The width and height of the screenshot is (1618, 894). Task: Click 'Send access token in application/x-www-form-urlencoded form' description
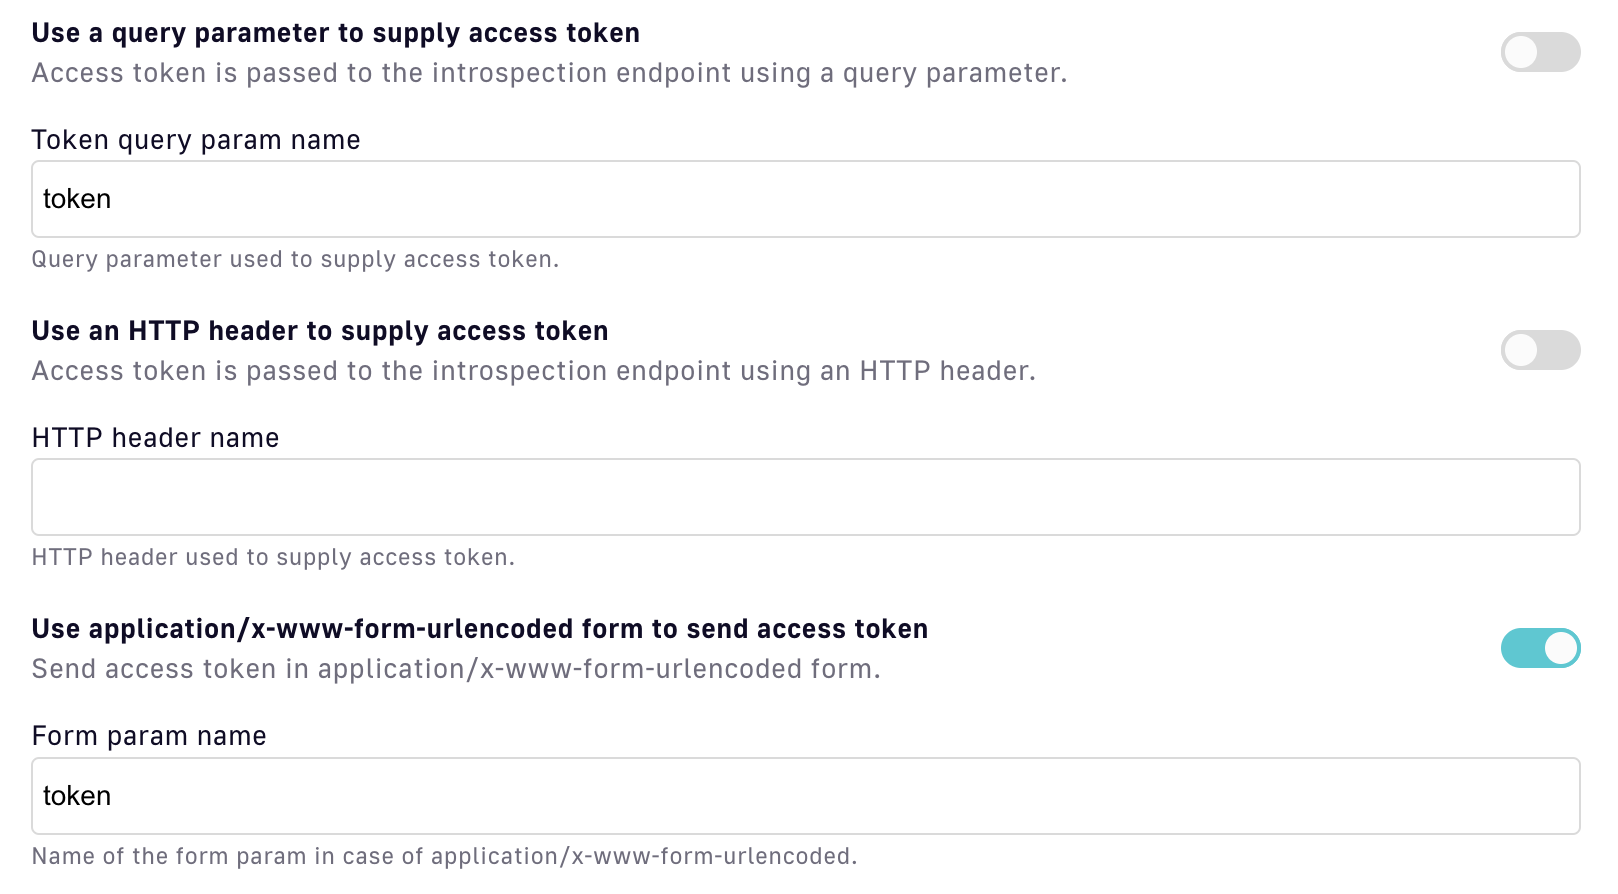(x=456, y=669)
